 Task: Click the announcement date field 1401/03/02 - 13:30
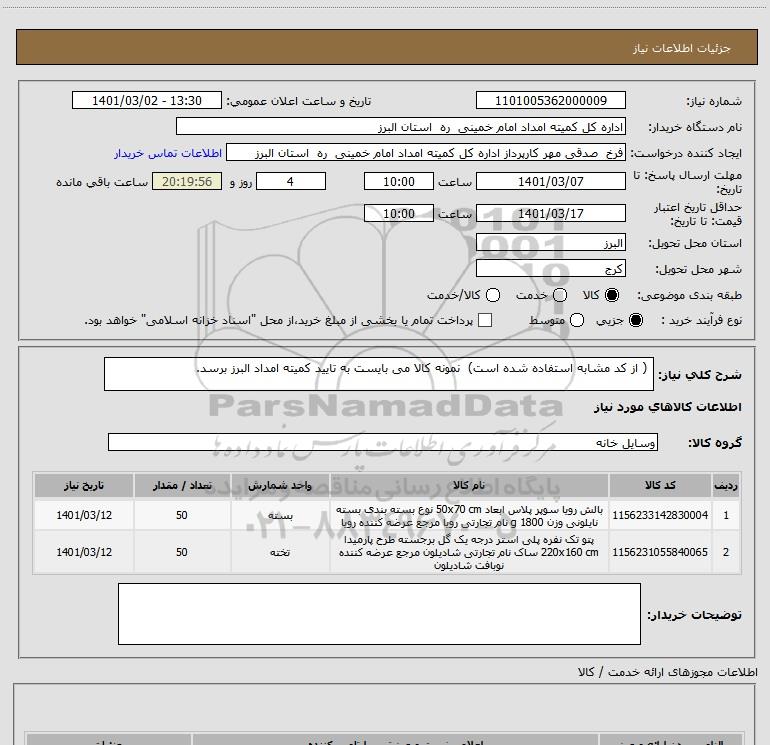(x=147, y=101)
